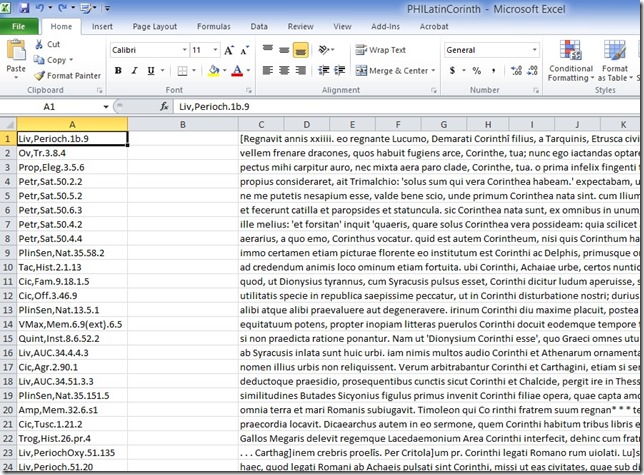This screenshot has height=475, width=644.
Task: Click the Insert Function fx icon
Action: [166, 106]
